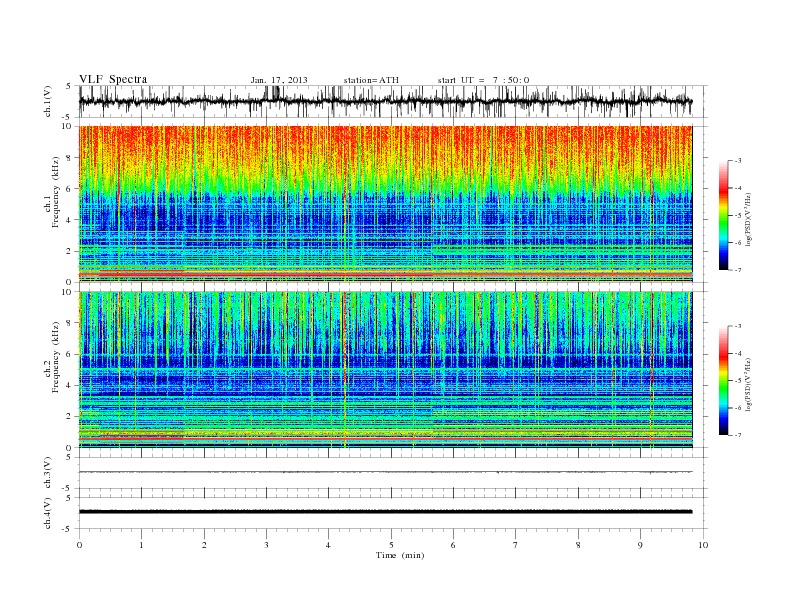792x612 pixels.
Task: Click the "4" kHz tick on ch.2 frequency axis
Action: [x=69, y=386]
